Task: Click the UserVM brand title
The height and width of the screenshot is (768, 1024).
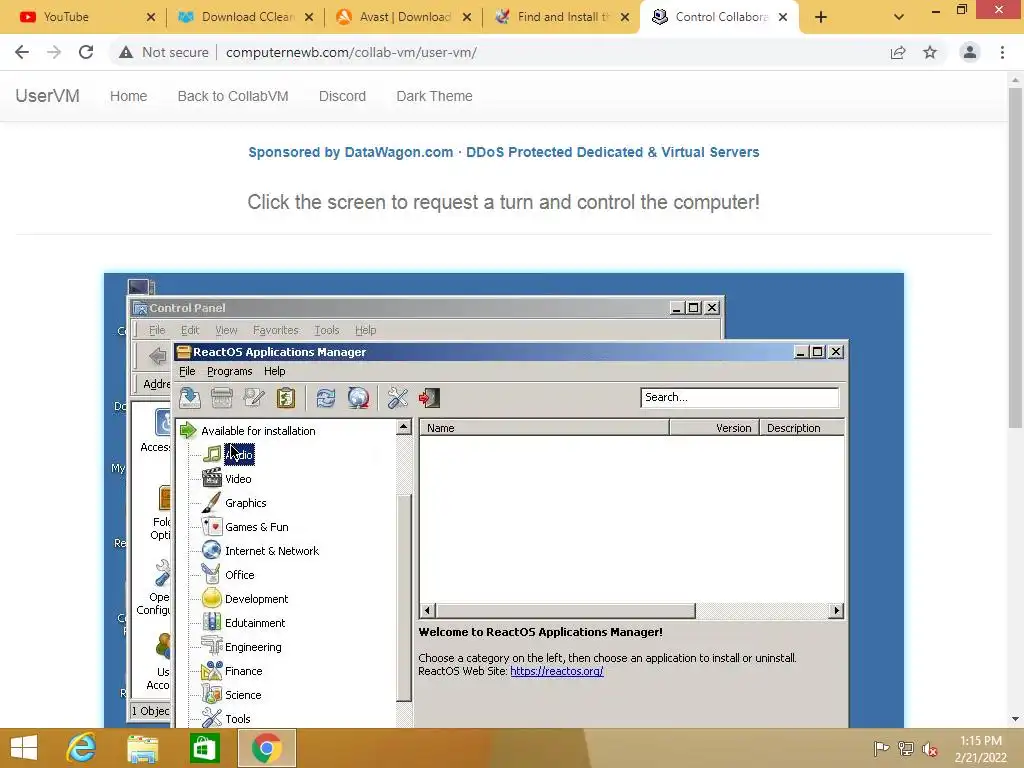Action: point(48,96)
